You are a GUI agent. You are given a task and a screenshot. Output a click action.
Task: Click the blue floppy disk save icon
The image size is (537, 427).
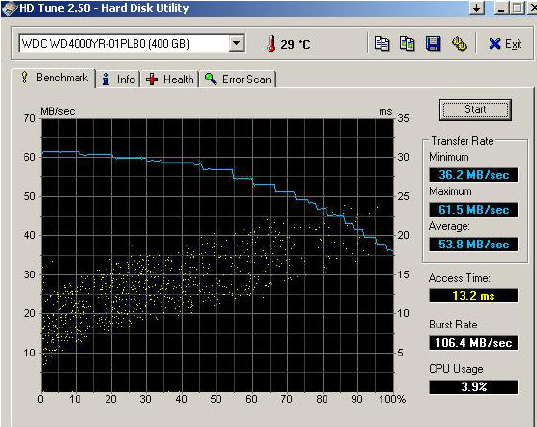pos(433,43)
